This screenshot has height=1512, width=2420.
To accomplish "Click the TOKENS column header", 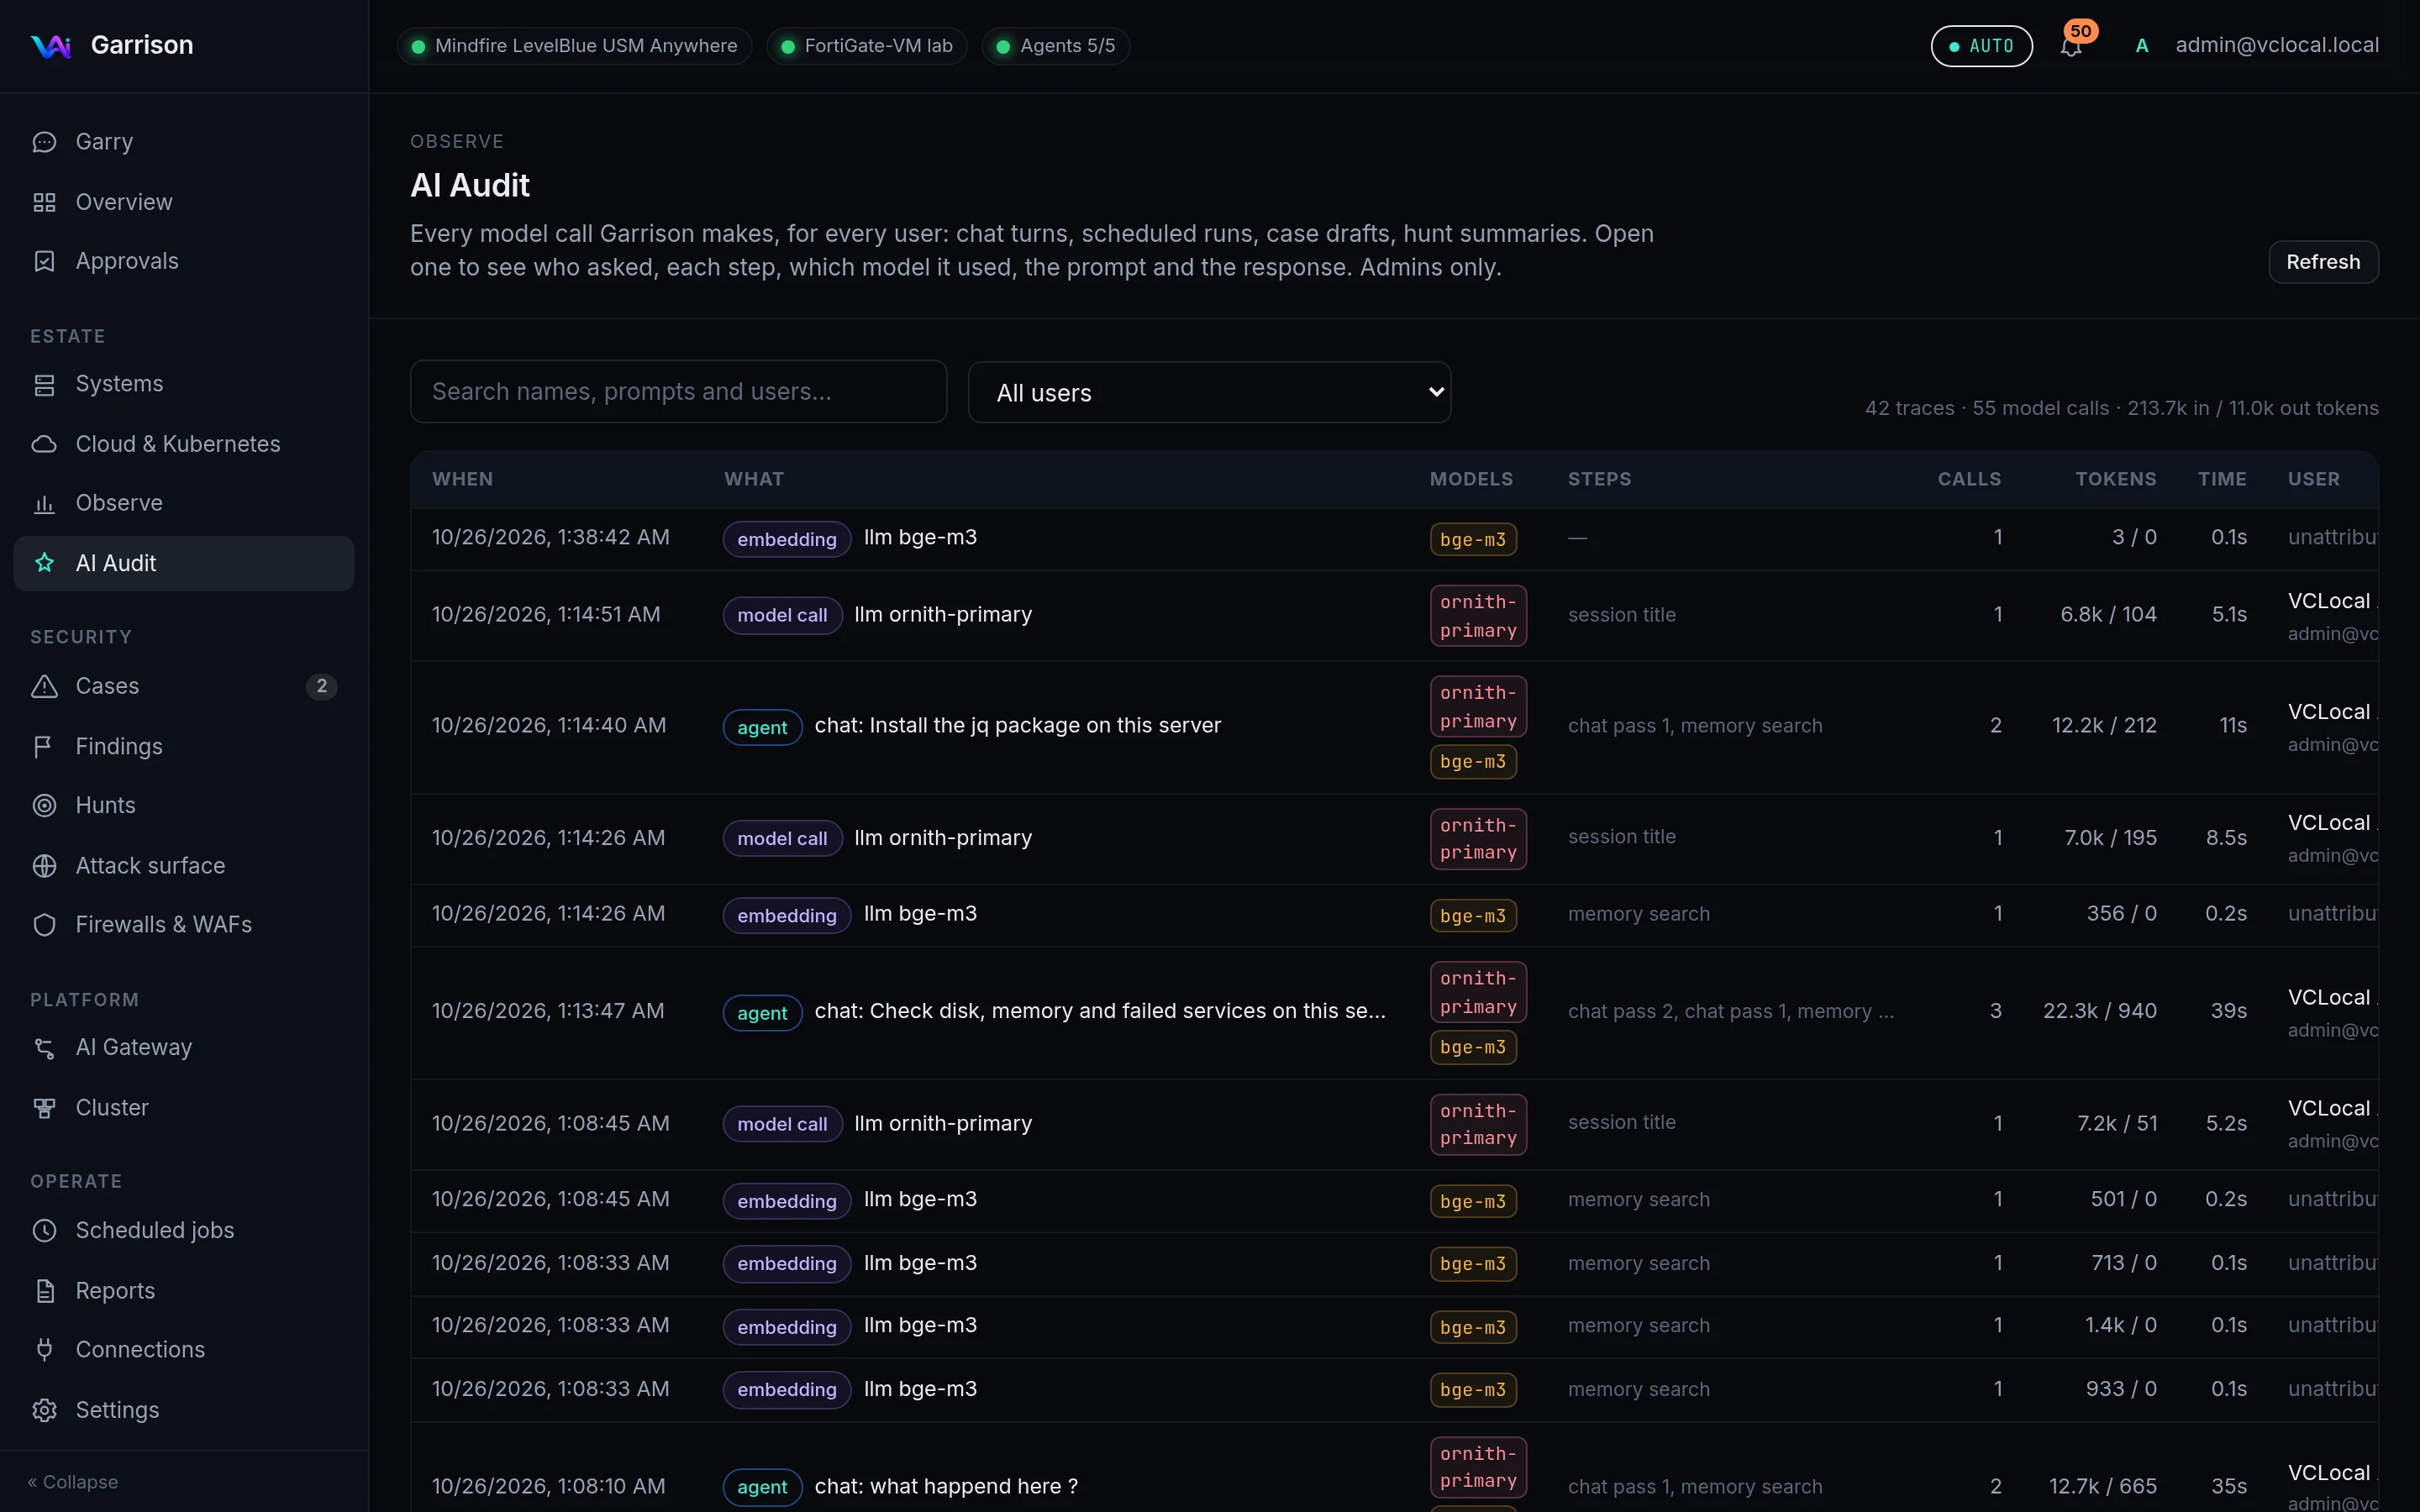I will [2115, 479].
